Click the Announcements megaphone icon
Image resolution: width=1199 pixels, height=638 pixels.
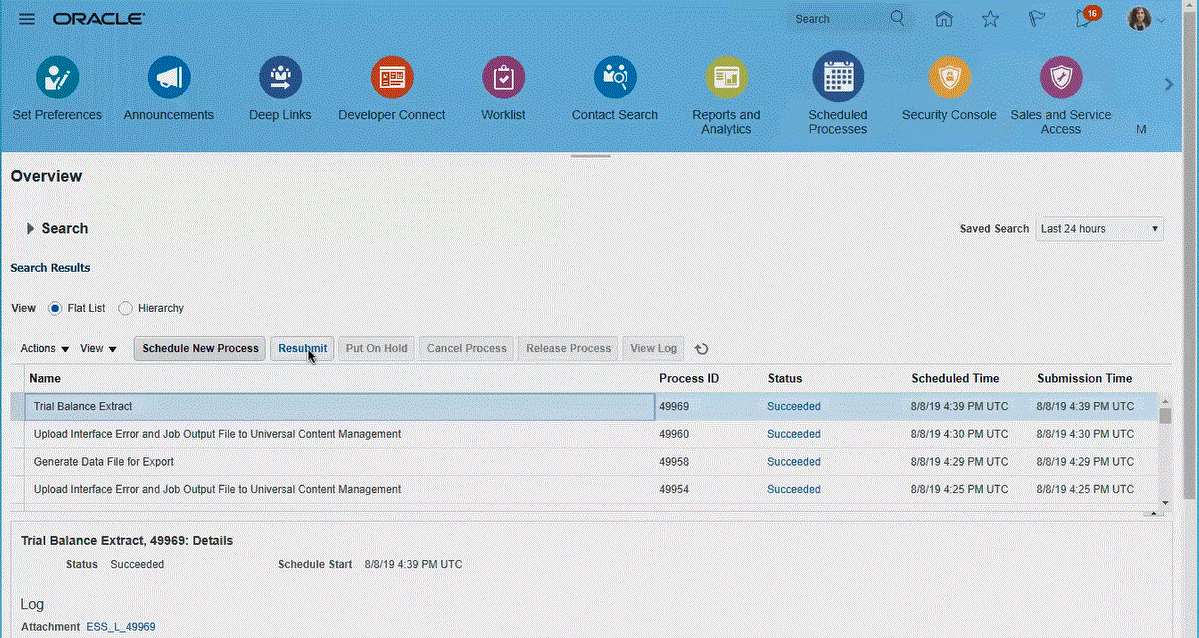coord(169,78)
